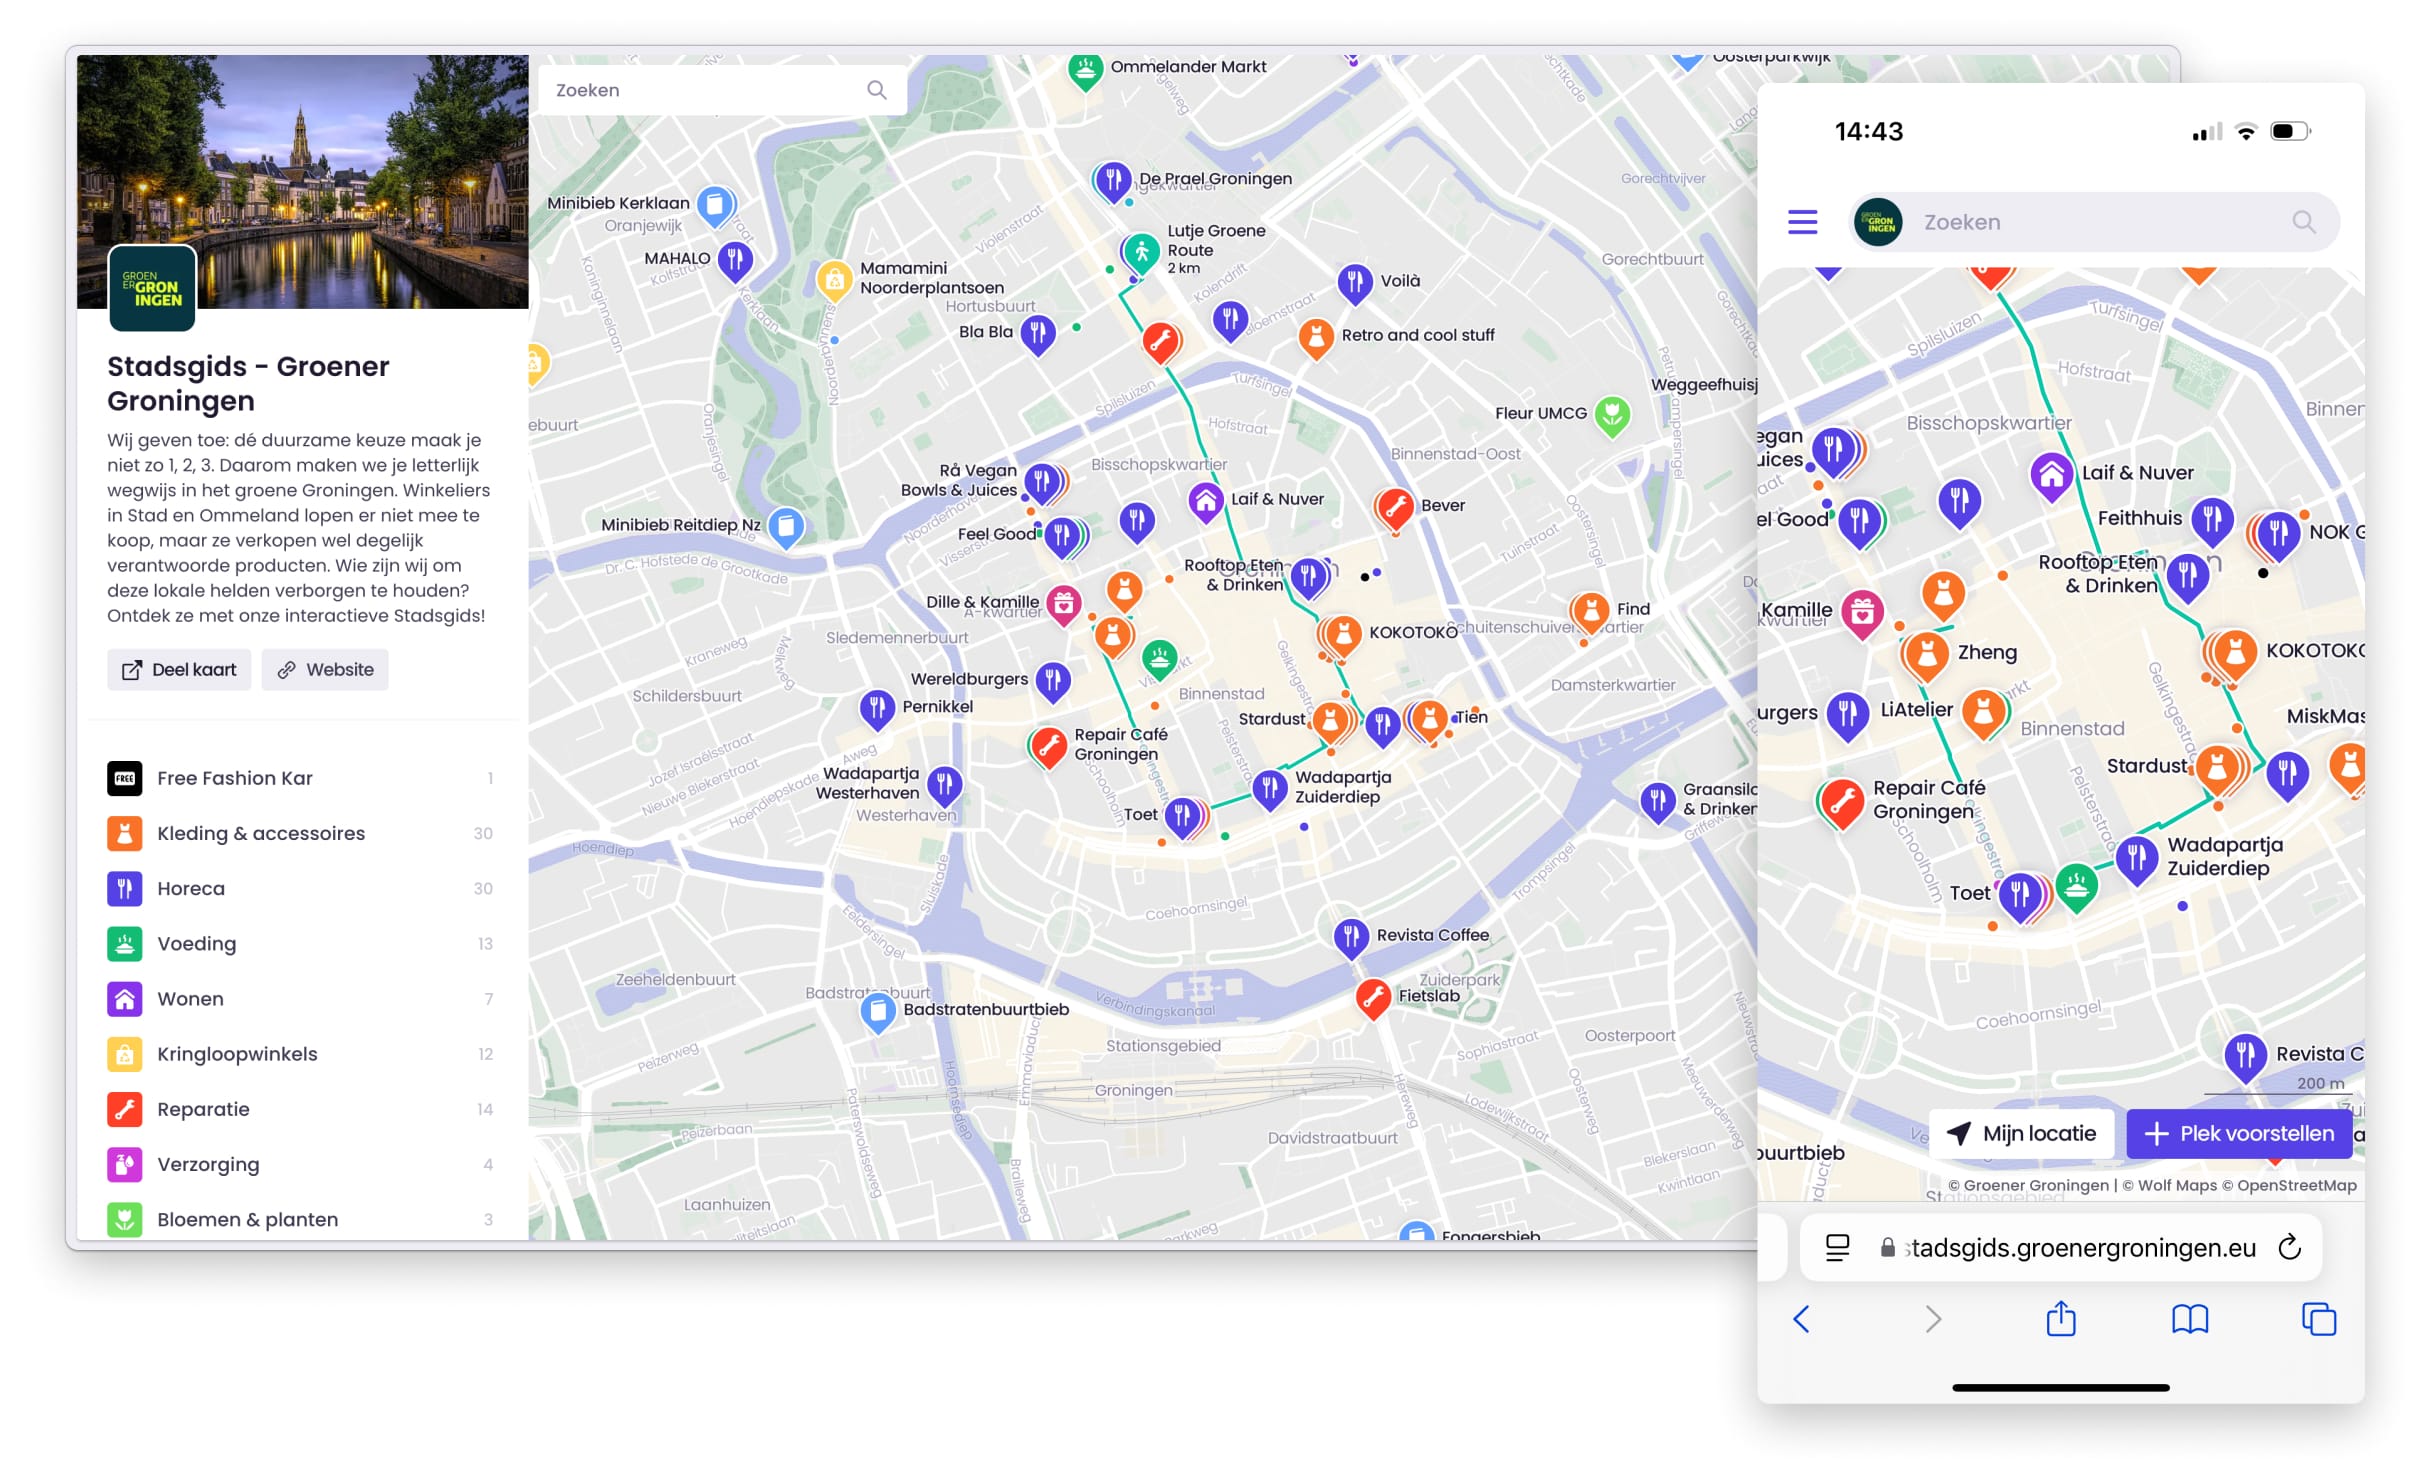Open the Lutje Groene Route walking marker
The image size is (2432, 1476).
pyautogui.click(x=1141, y=253)
